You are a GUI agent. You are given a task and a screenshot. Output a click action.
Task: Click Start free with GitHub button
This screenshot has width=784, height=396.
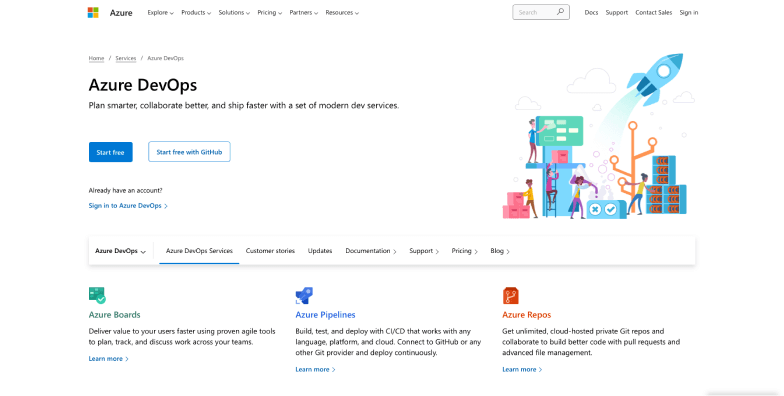pos(189,152)
